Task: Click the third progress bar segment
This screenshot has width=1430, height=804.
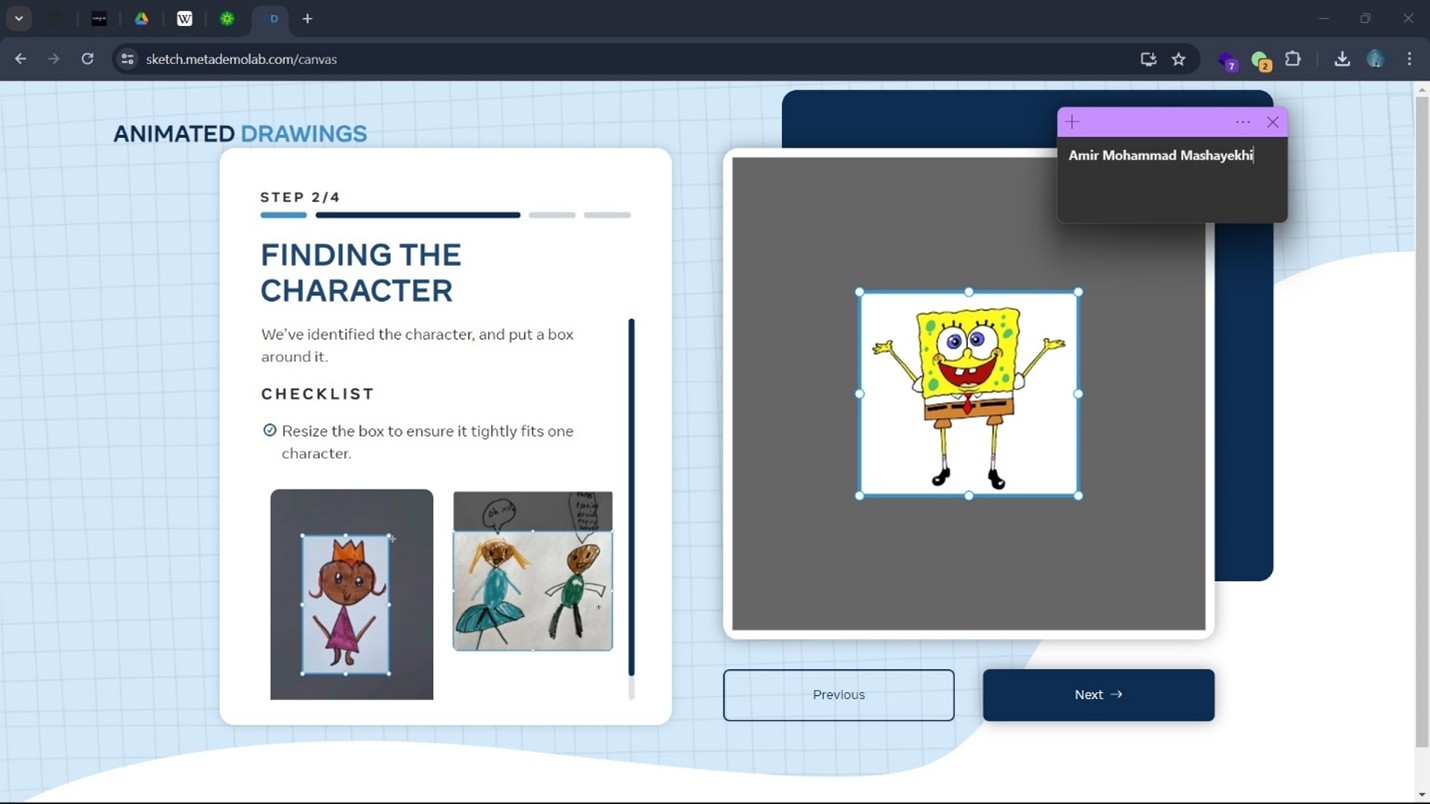Action: tap(552, 215)
